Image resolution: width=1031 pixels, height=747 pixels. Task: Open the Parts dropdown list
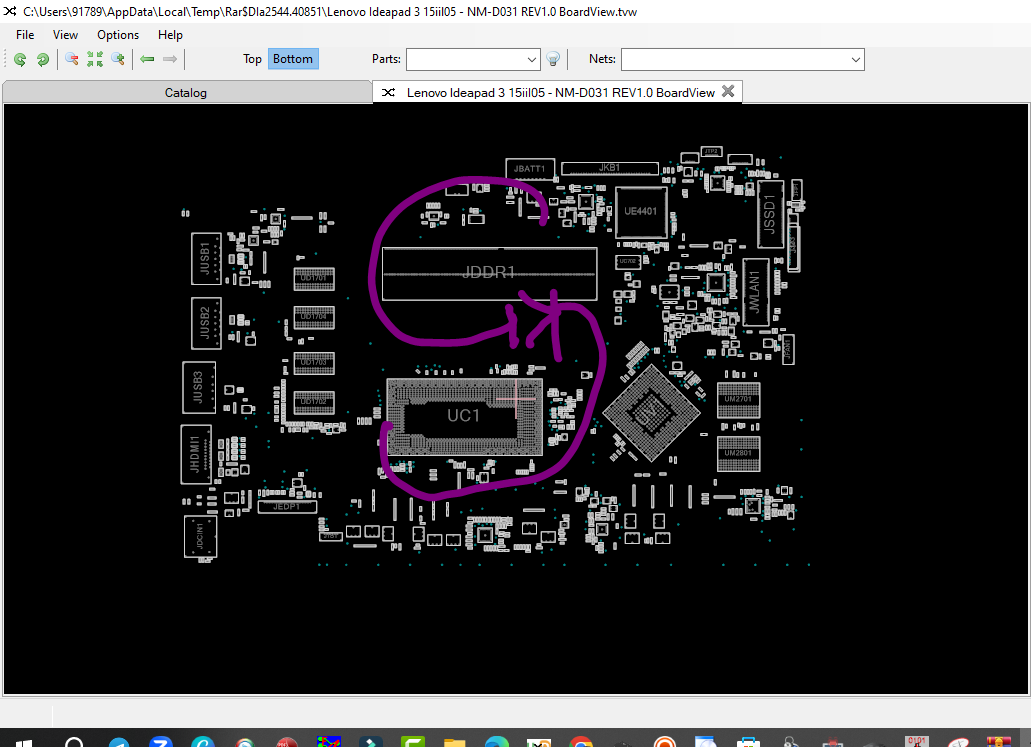(531, 59)
